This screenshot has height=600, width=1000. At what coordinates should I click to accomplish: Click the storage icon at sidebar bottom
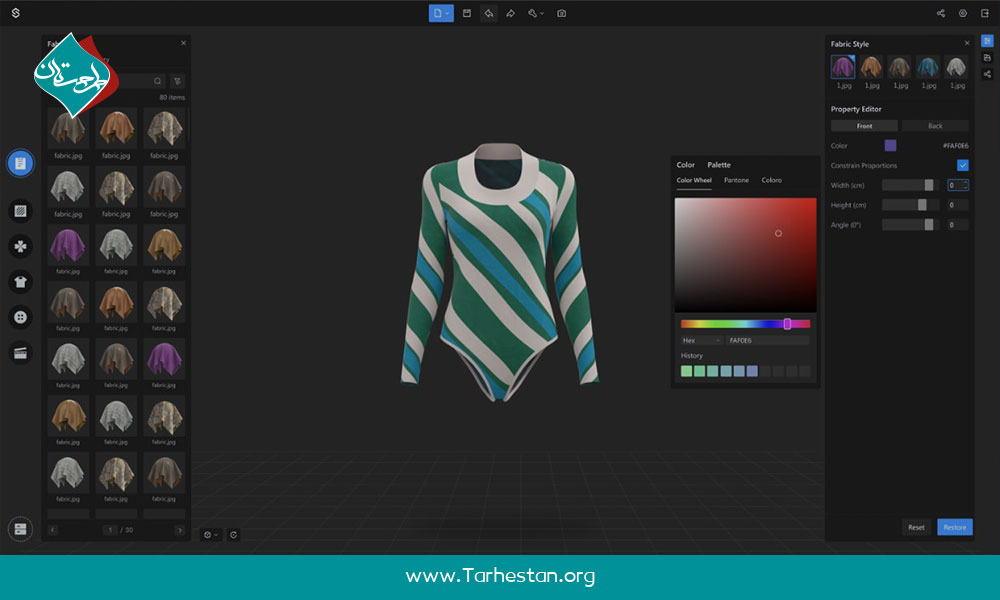[x=20, y=529]
